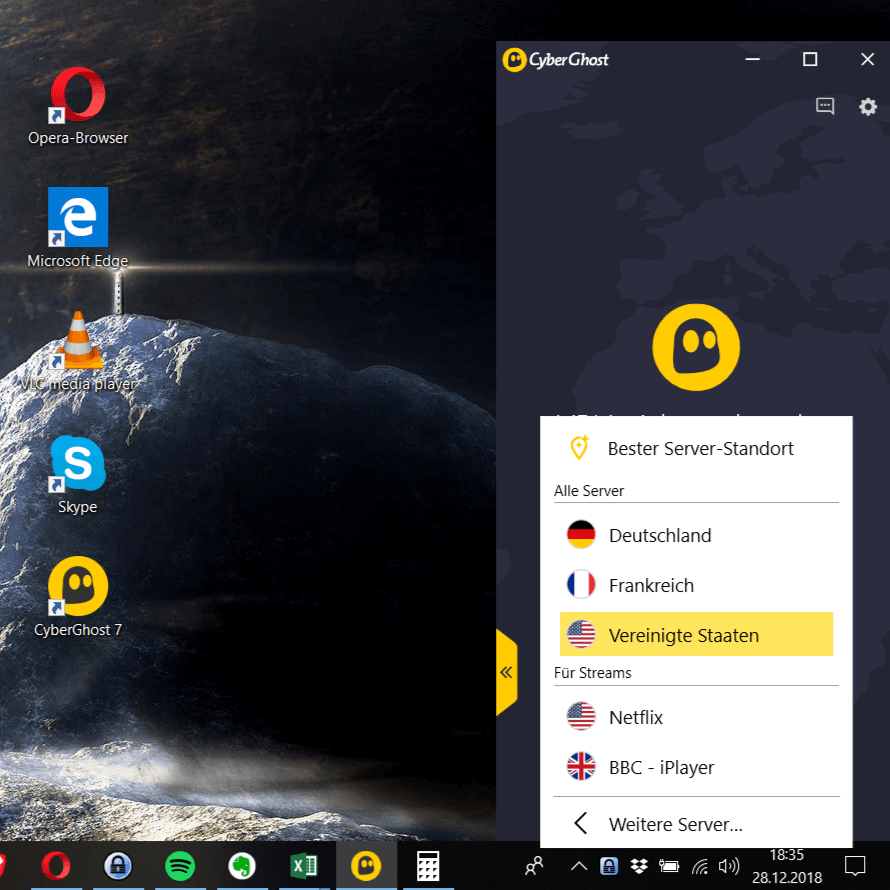Click the UK flag next to BBC - iPlayer
Screen dimensions: 890x890
(x=581, y=766)
